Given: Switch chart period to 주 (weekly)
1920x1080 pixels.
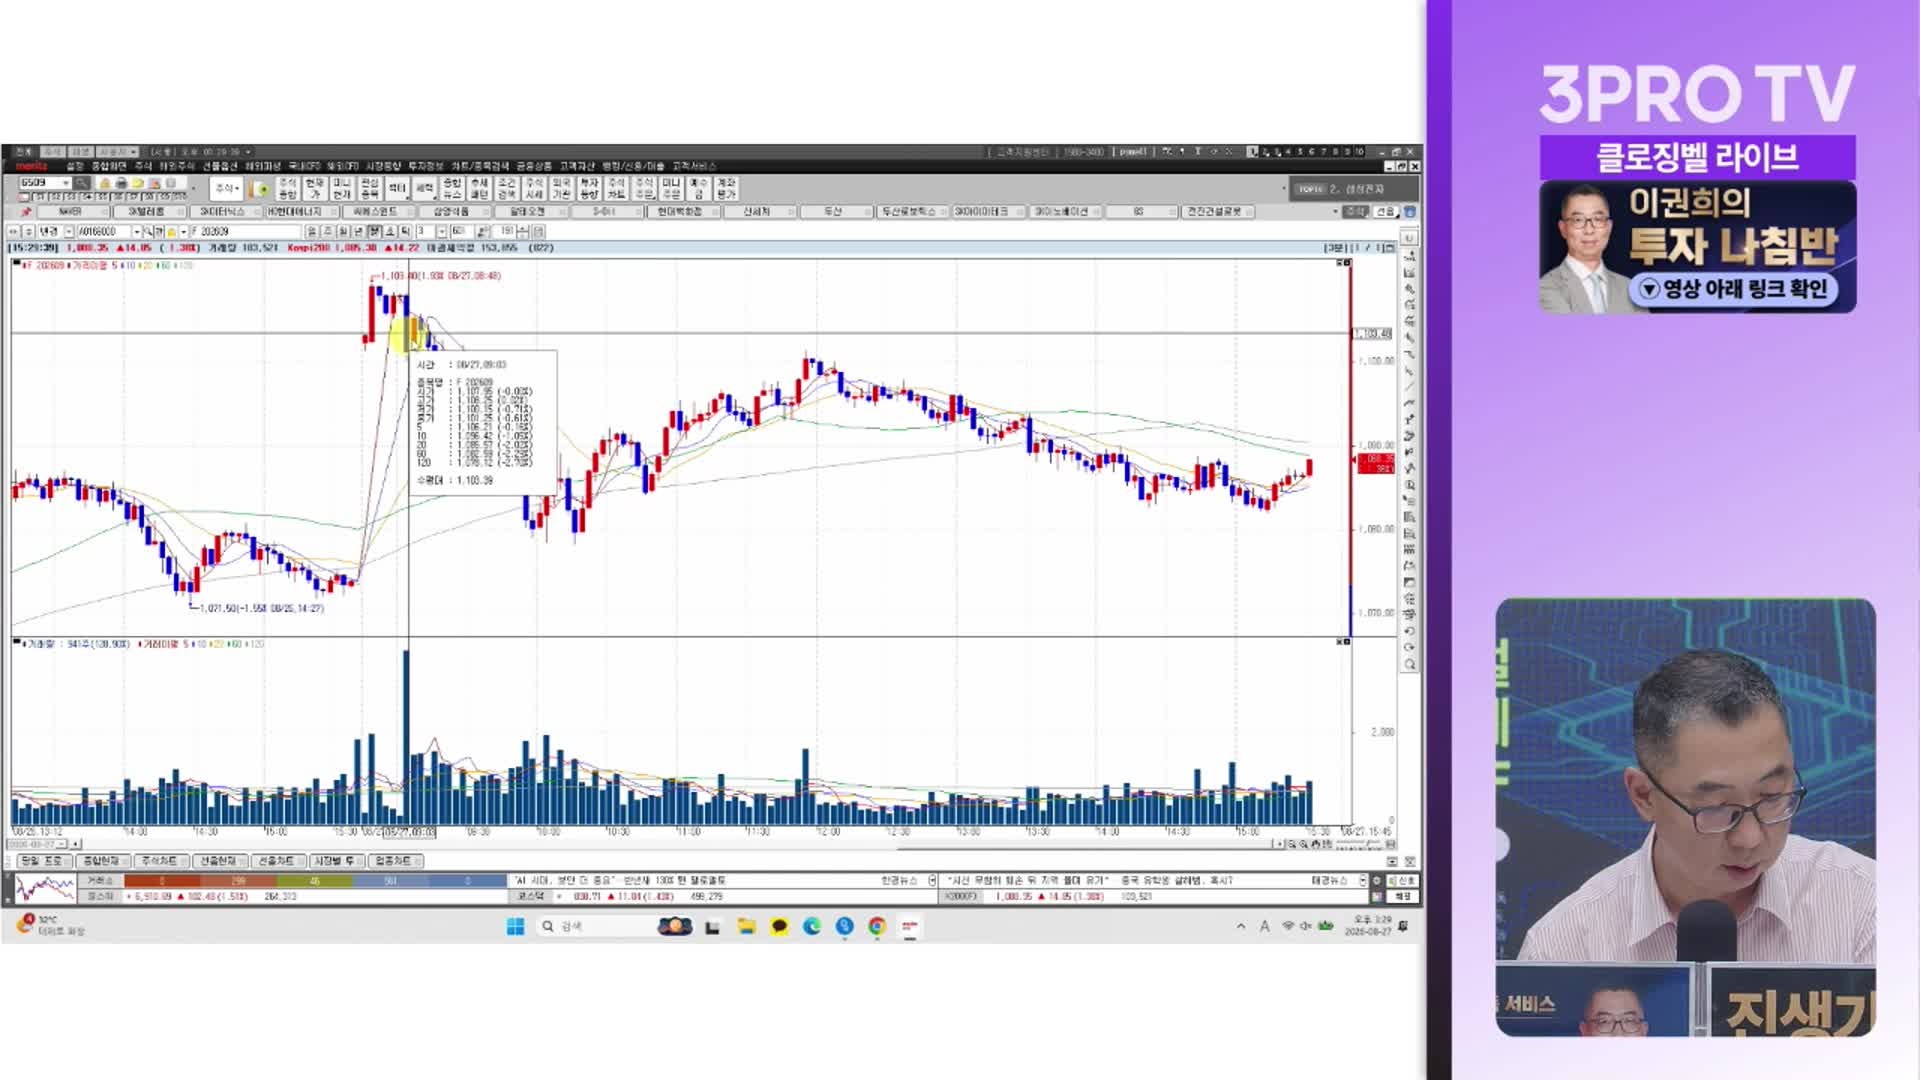Looking at the screenshot, I should (x=328, y=231).
